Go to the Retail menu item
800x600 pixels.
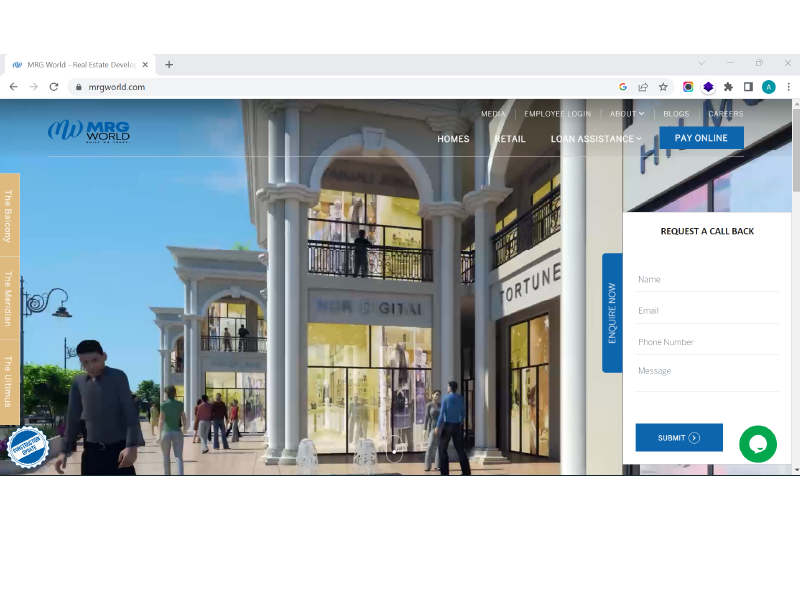pos(509,139)
